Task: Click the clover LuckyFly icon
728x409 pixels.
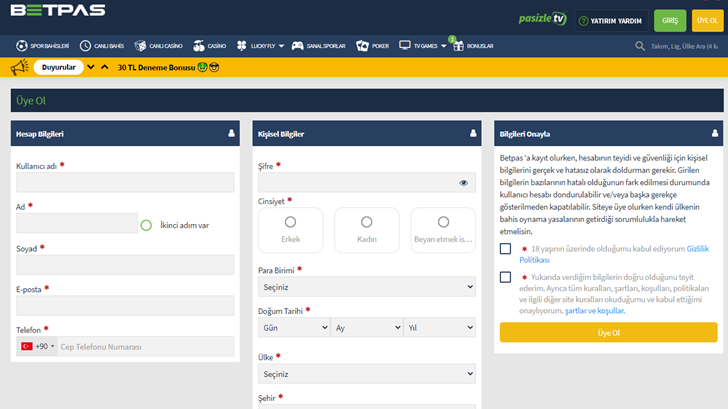Action: click(x=241, y=45)
